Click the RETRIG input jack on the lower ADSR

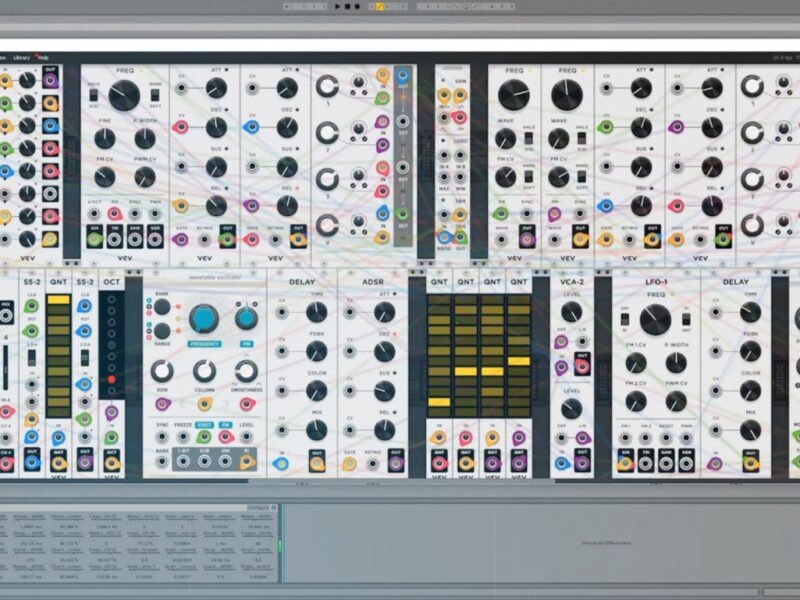(x=373, y=462)
